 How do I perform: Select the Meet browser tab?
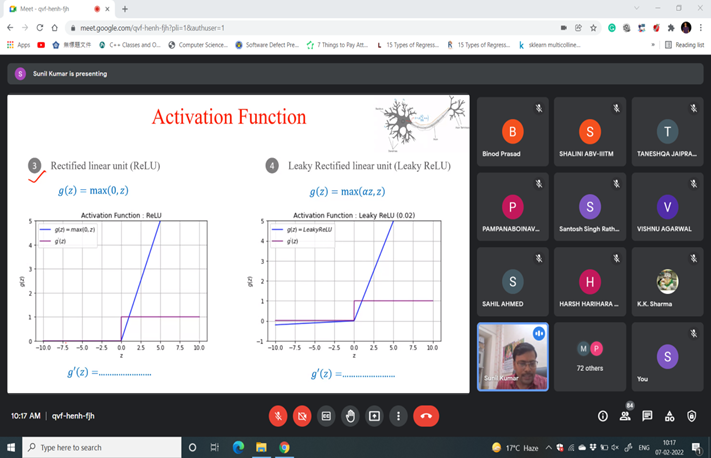(x=55, y=9)
